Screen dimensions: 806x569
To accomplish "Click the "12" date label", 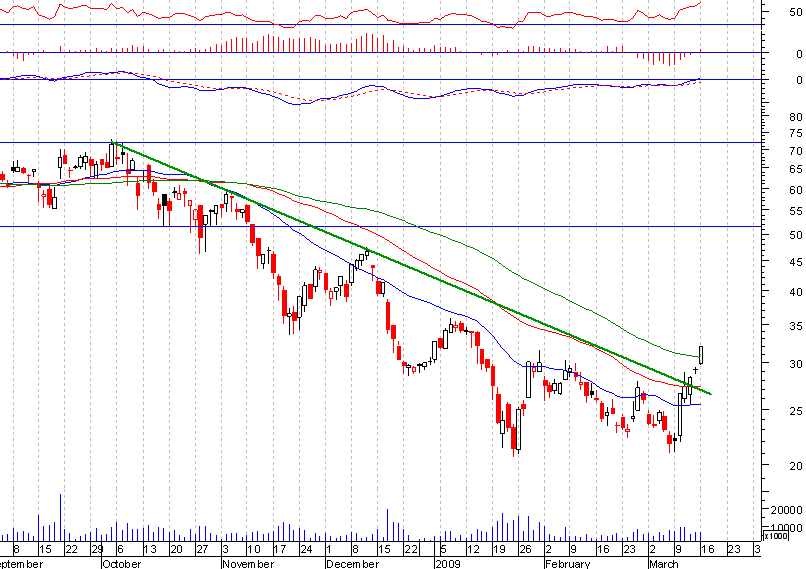I will (x=473, y=549).
